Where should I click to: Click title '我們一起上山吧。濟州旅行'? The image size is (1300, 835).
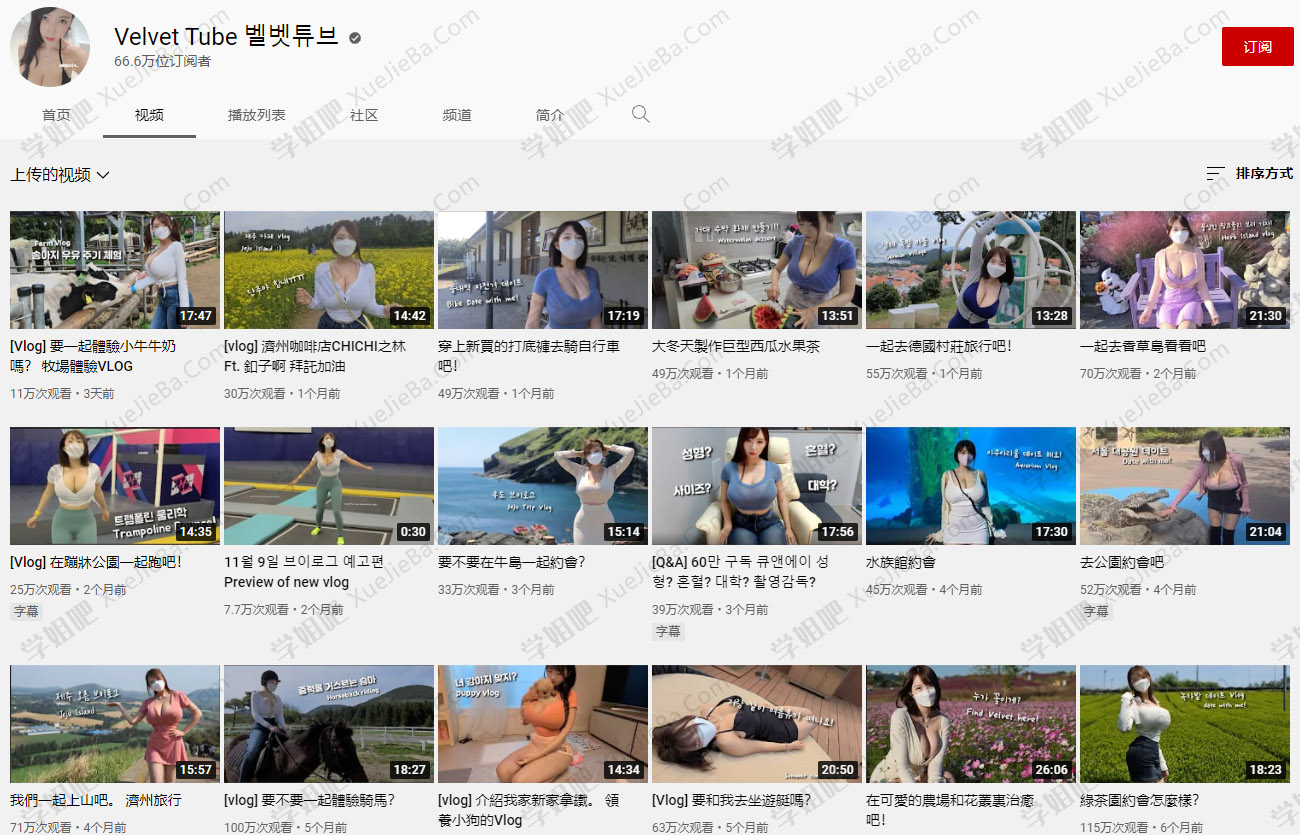(x=96, y=800)
